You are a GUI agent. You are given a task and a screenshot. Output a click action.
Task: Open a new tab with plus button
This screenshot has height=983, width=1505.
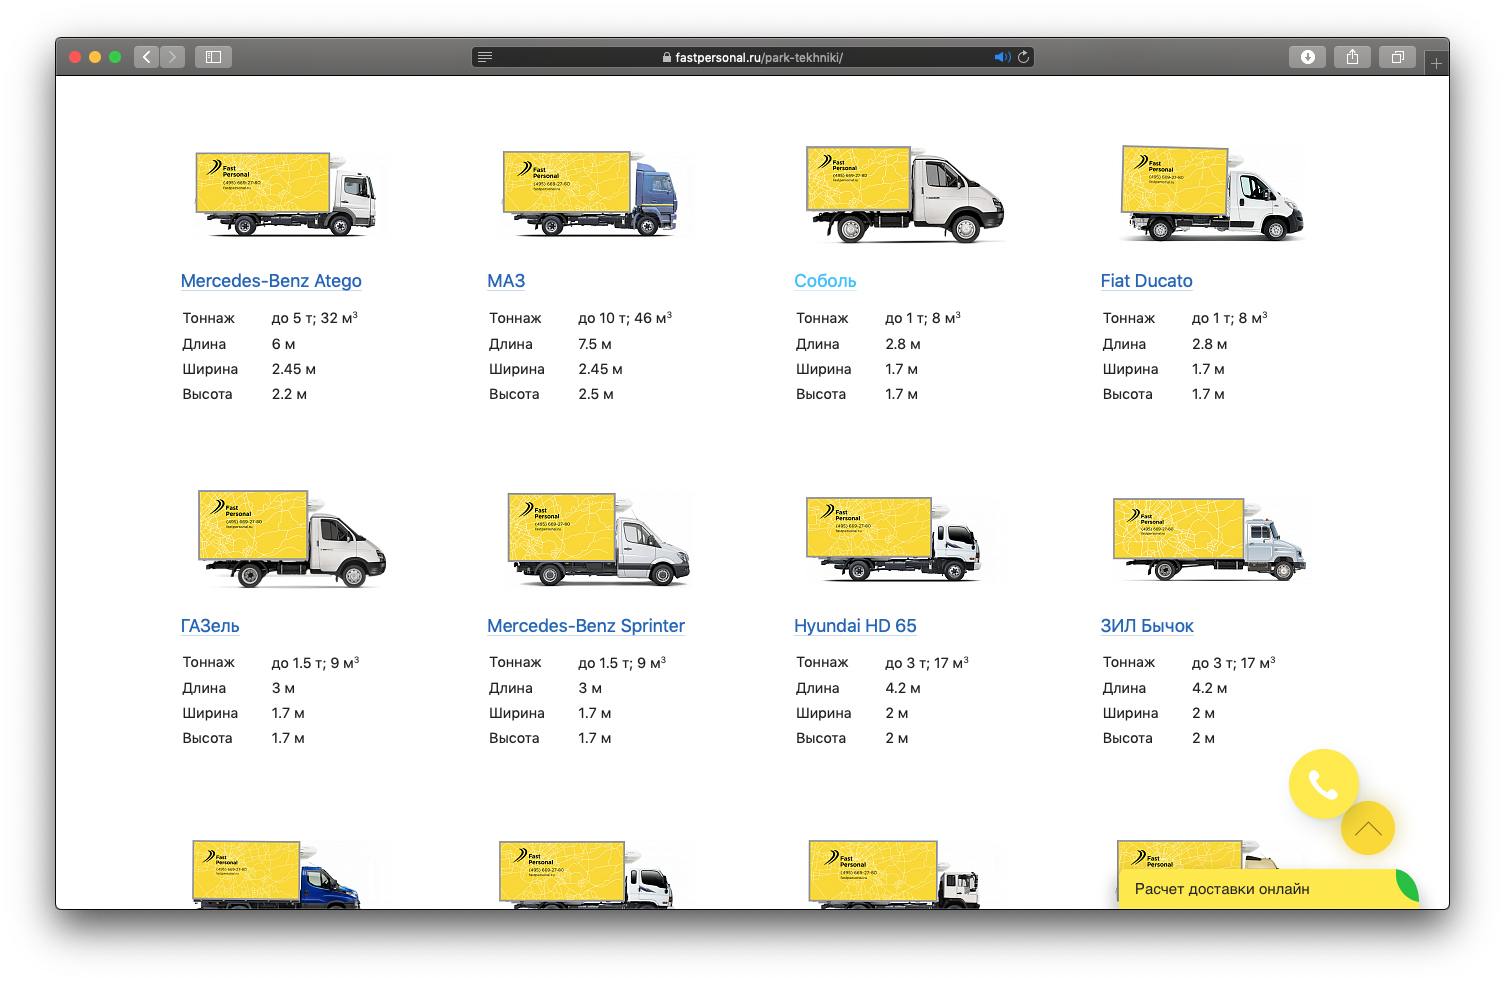tap(1436, 63)
